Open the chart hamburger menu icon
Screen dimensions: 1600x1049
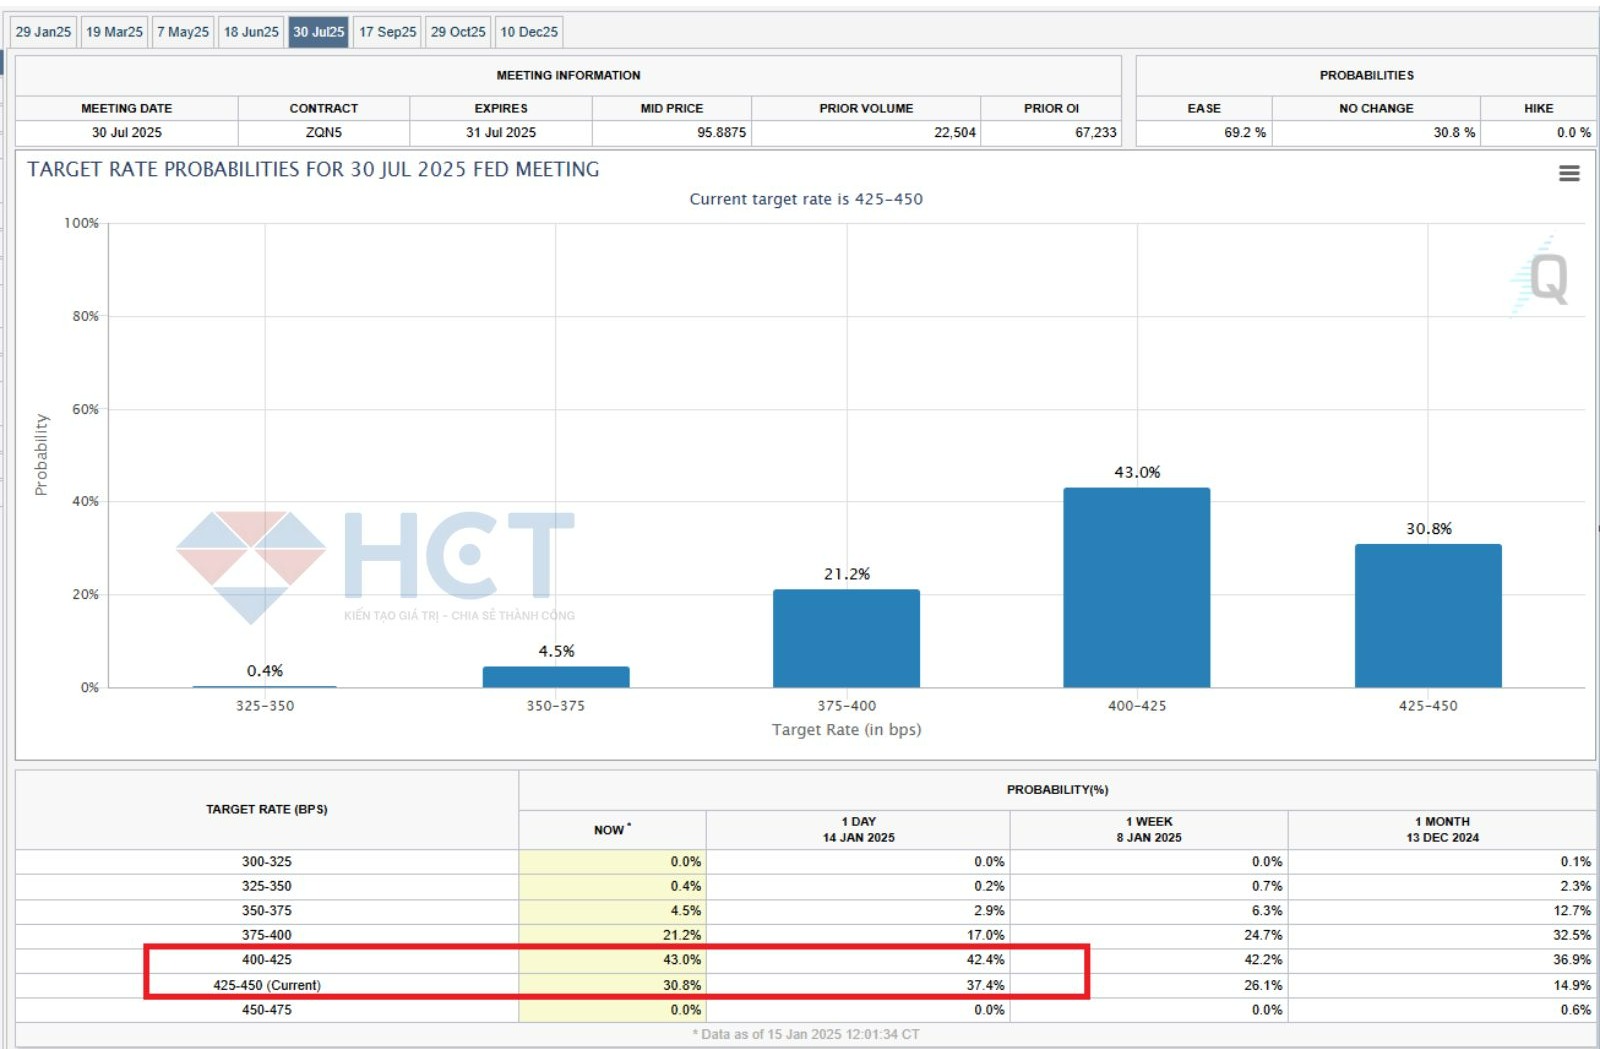pyautogui.click(x=1569, y=173)
